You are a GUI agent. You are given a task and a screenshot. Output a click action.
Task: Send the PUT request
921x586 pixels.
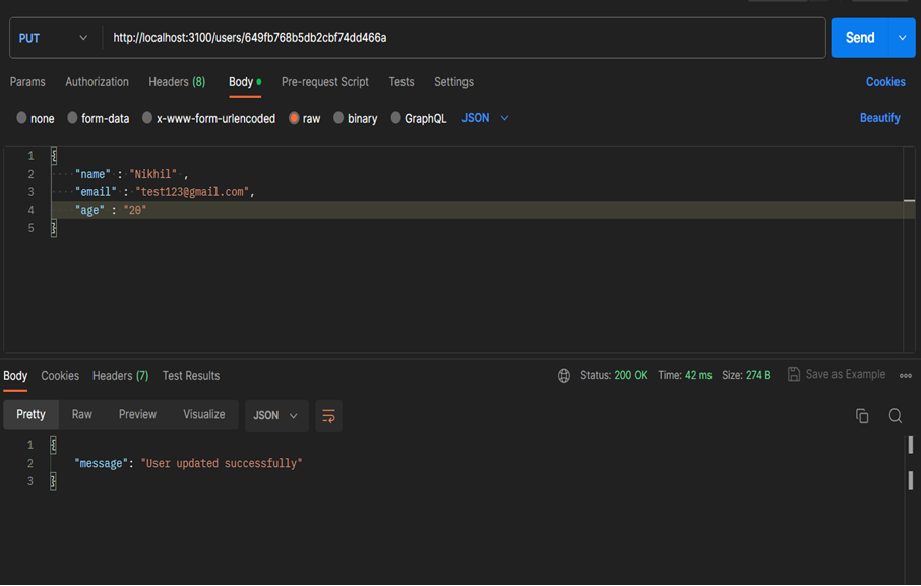[x=860, y=38]
